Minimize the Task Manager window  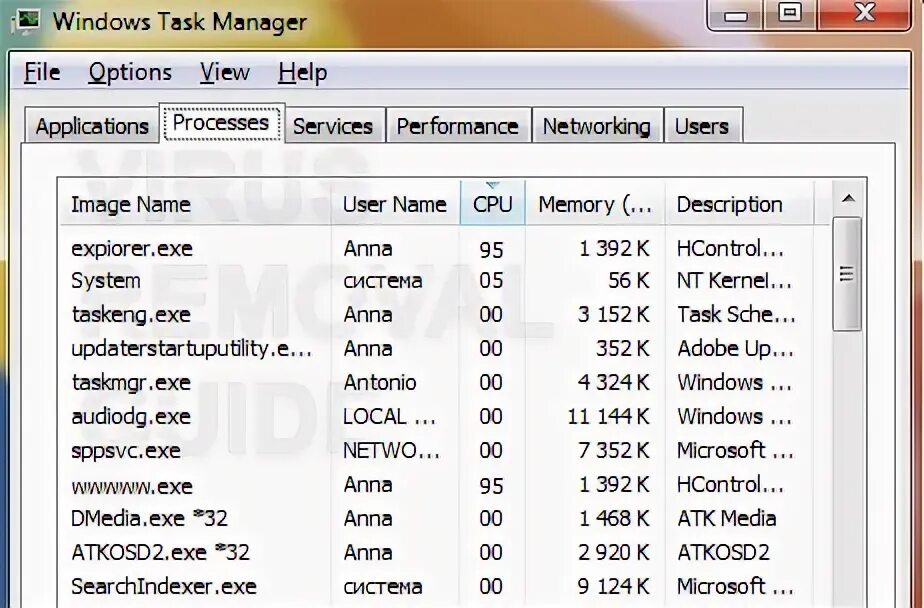(x=735, y=14)
